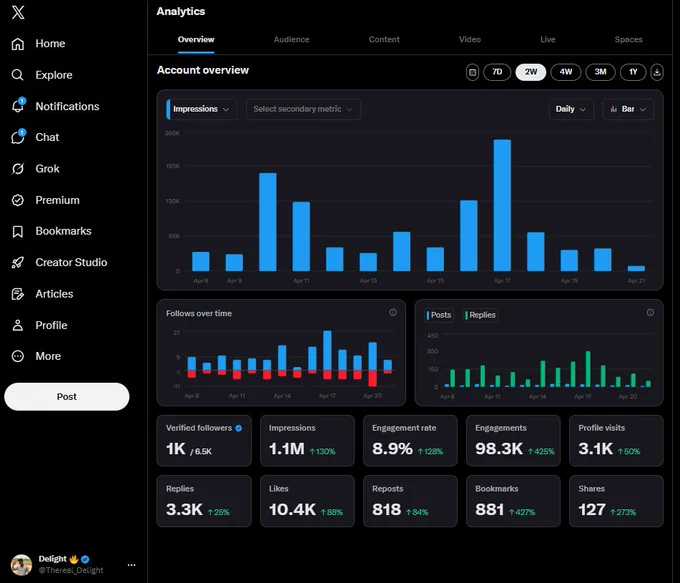Click the Home label in sidebar
The width and height of the screenshot is (680, 583).
50,44
